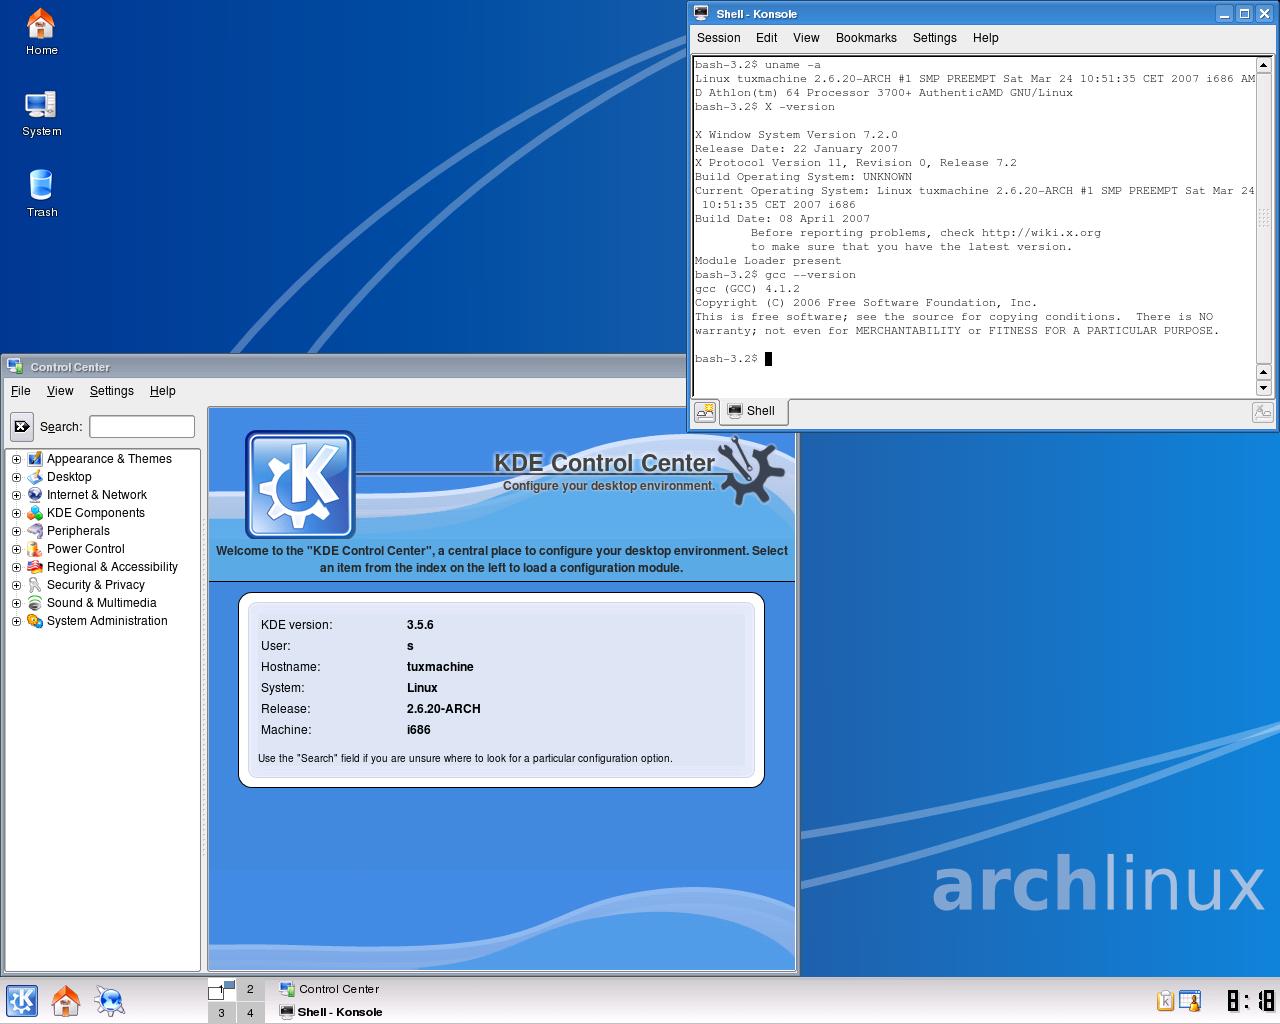The height and width of the screenshot is (1024, 1280).
Task: Open the File menu in Control Center
Action: click(21, 391)
